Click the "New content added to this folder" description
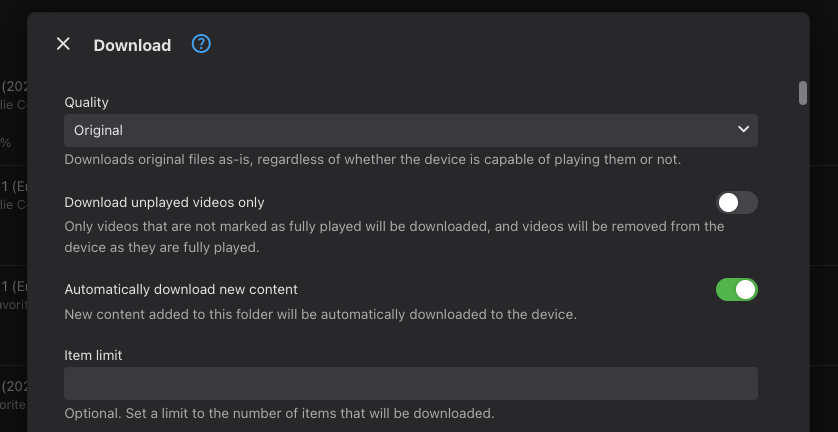838x432 pixels. coord(320,314)
